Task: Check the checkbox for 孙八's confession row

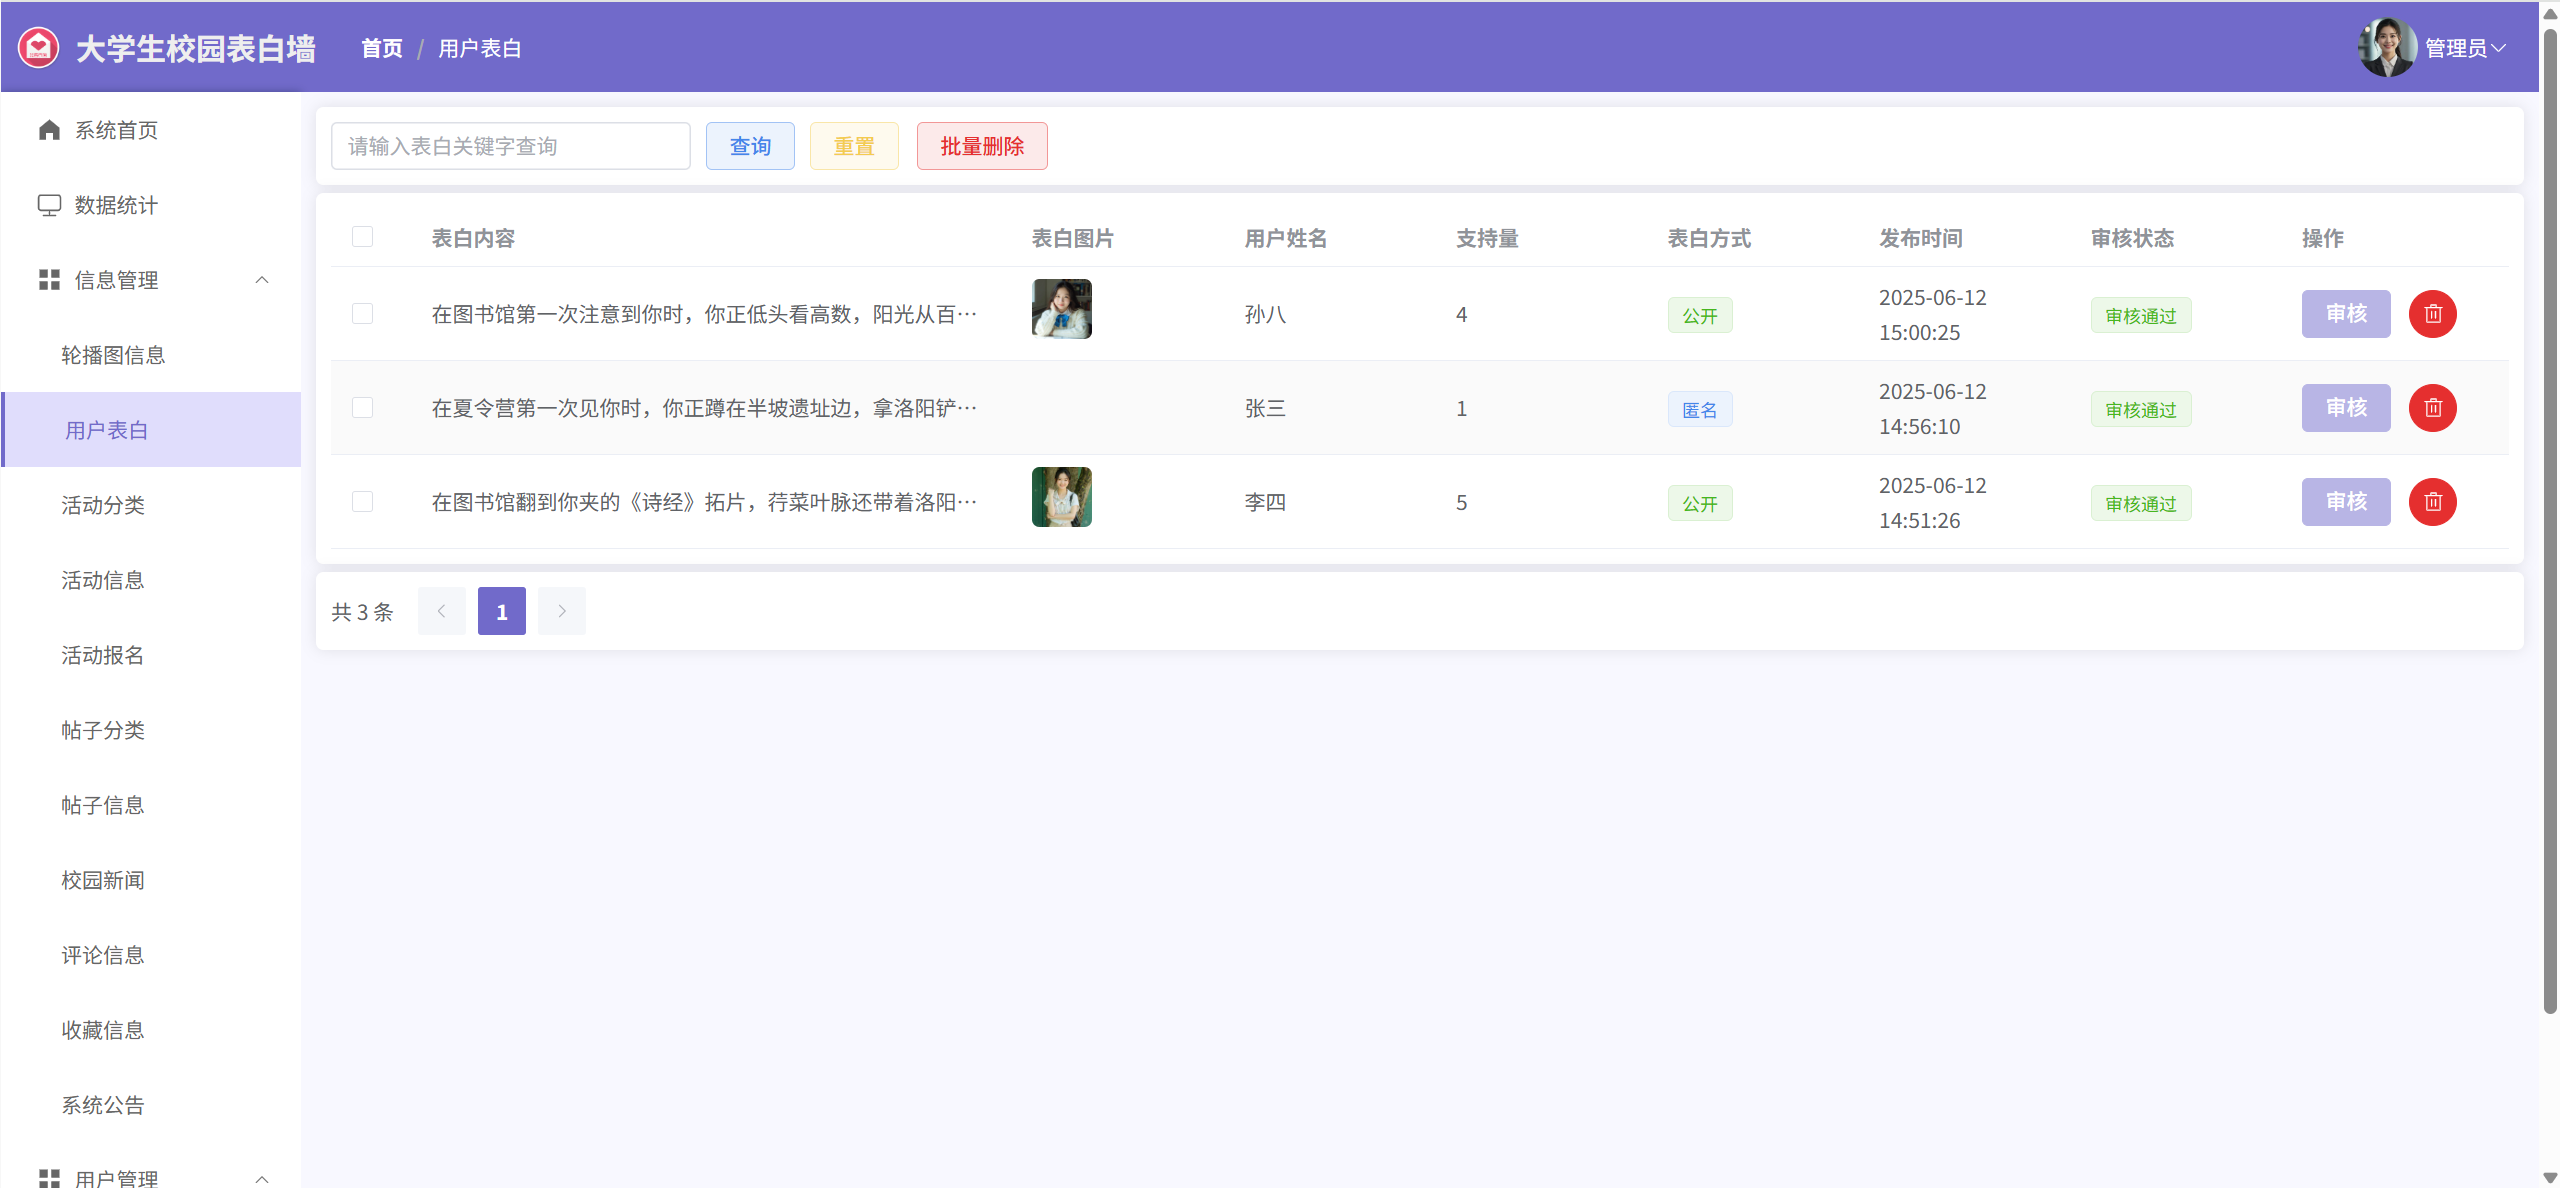Action: (362, 314)
